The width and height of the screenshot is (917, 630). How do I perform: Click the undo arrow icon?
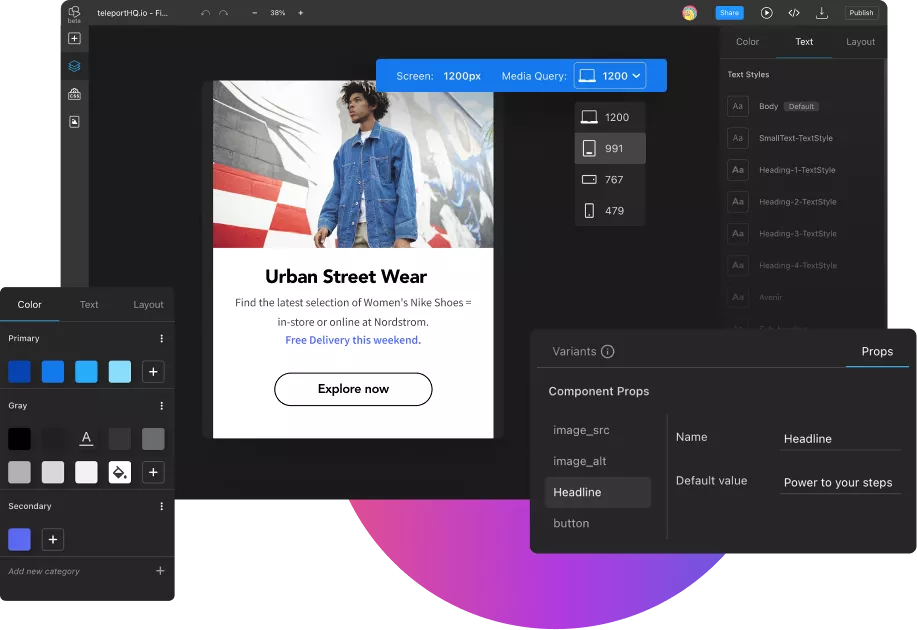(207, 13)
